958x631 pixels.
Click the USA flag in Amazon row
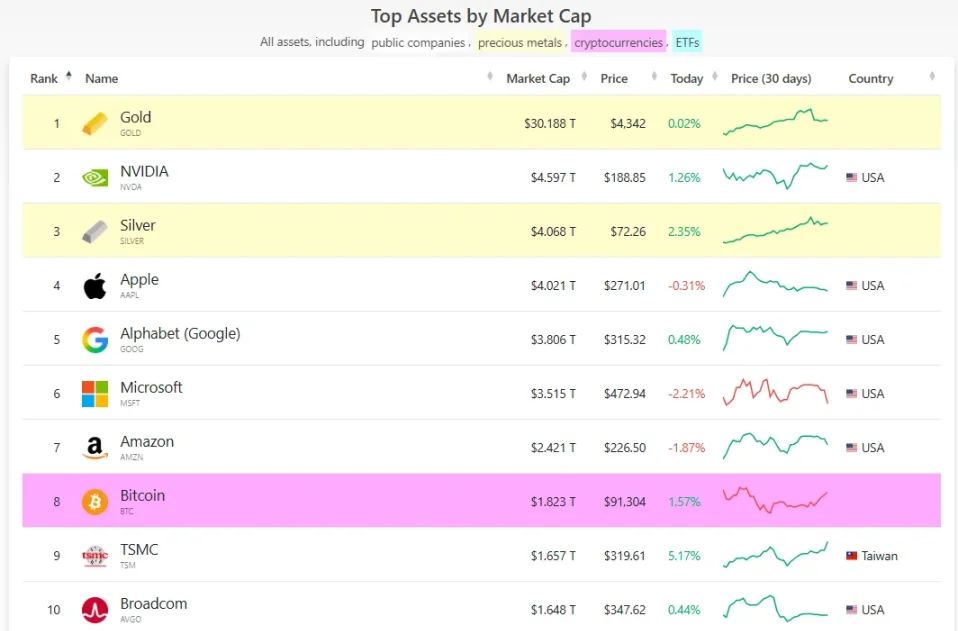852,448
